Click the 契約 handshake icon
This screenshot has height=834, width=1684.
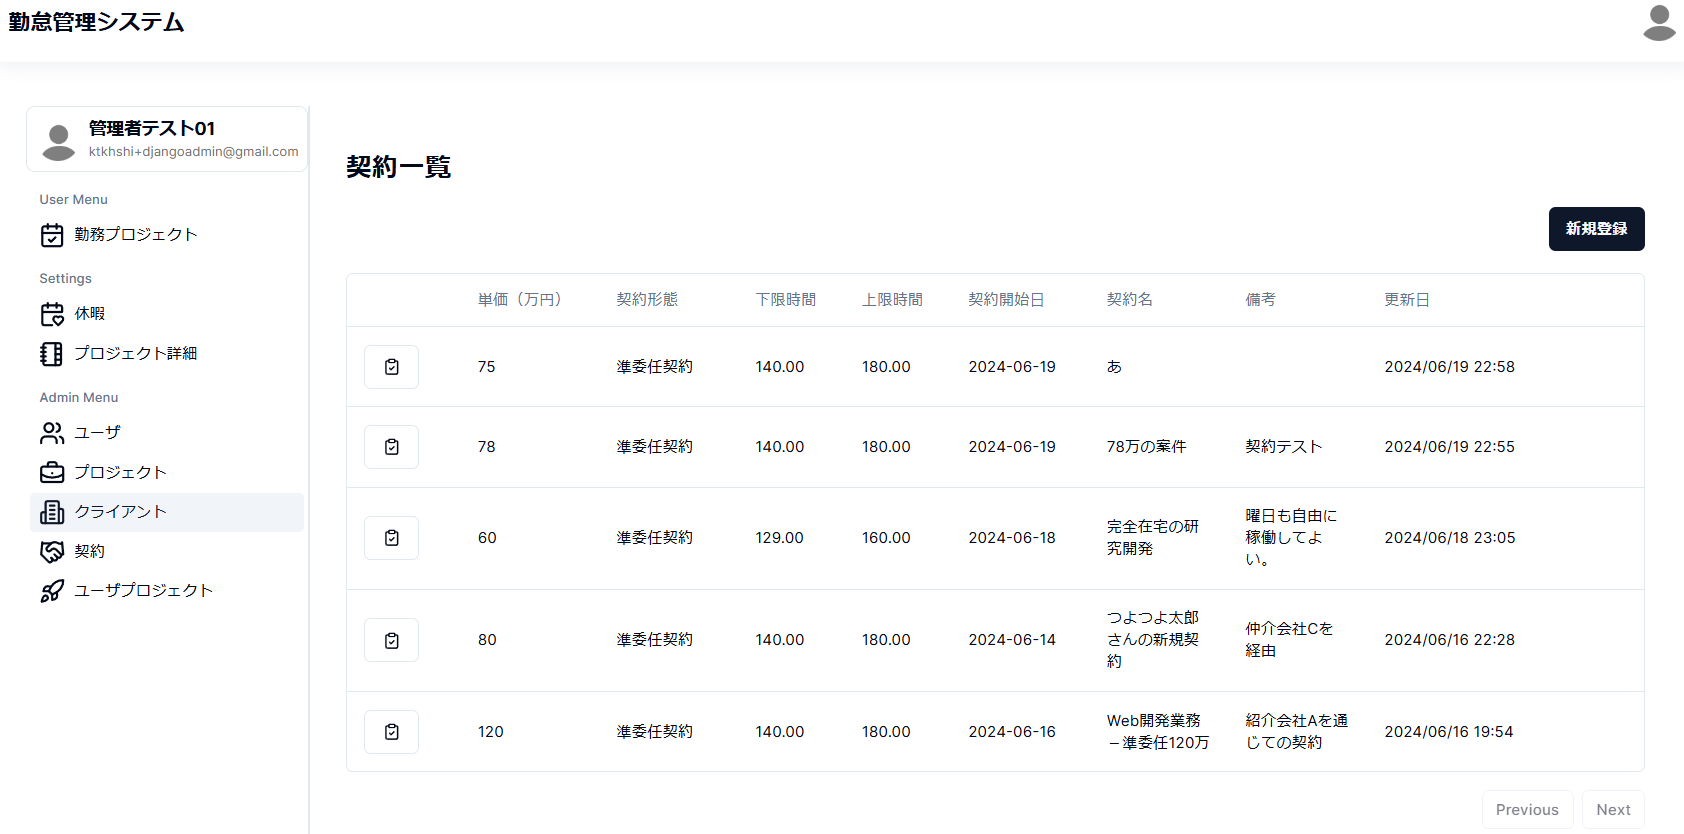tap(52, 551)
